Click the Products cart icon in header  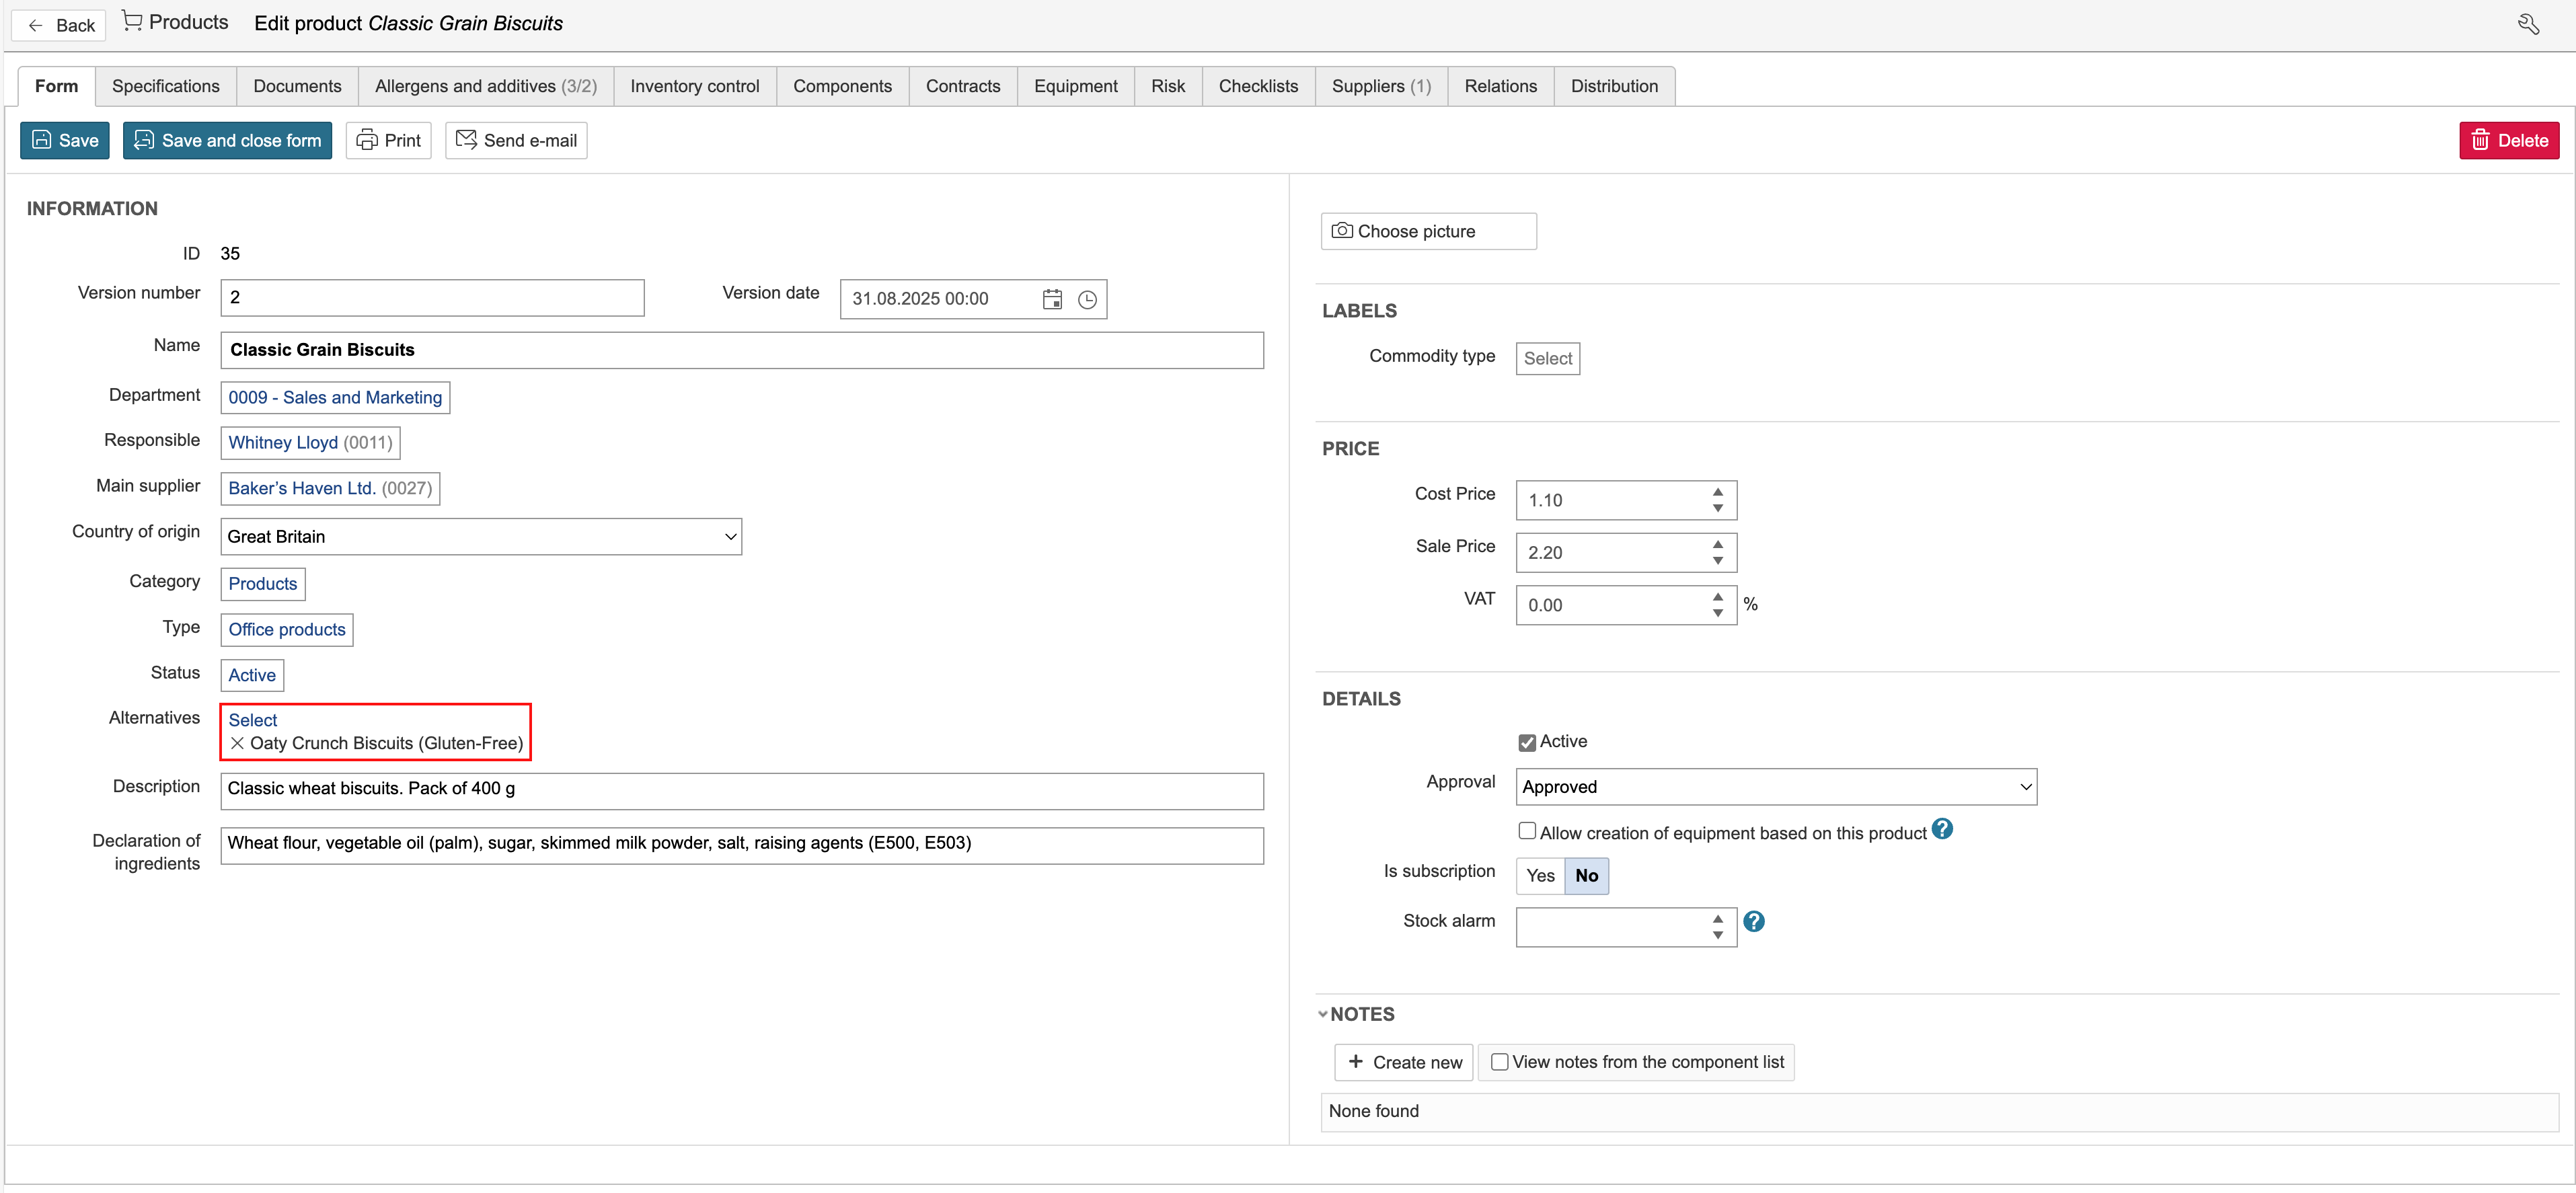[132, 21]
